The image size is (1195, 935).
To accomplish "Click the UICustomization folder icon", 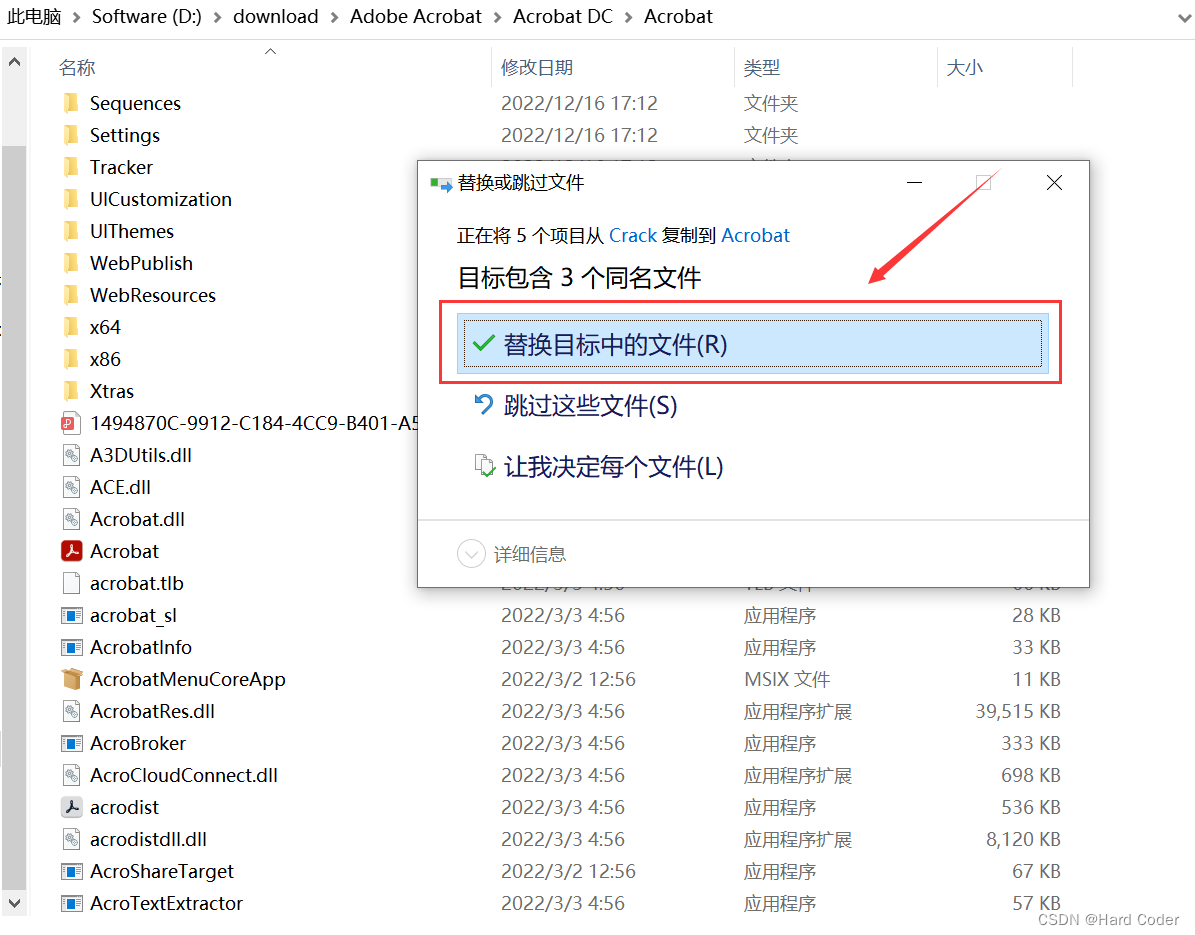I will point(71,199).
